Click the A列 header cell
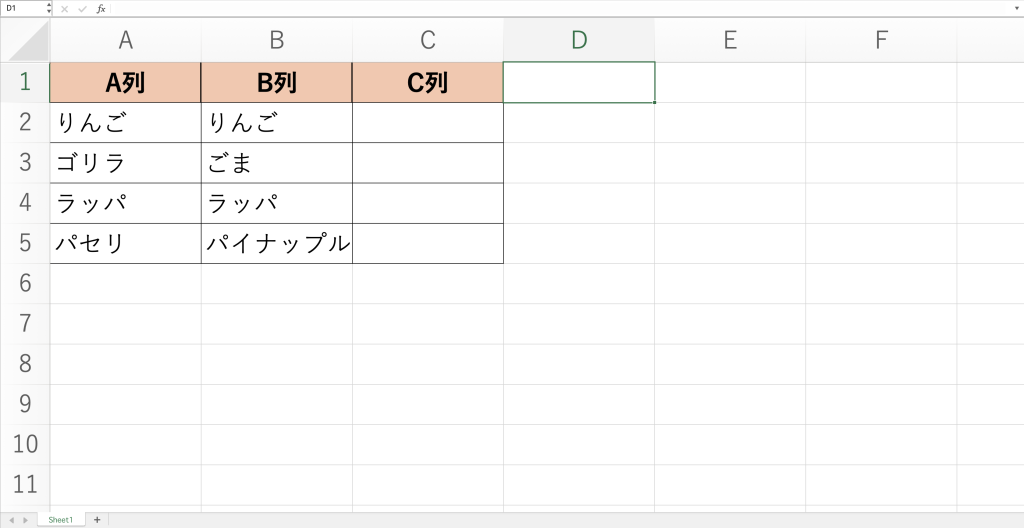 tap(126, 83)
